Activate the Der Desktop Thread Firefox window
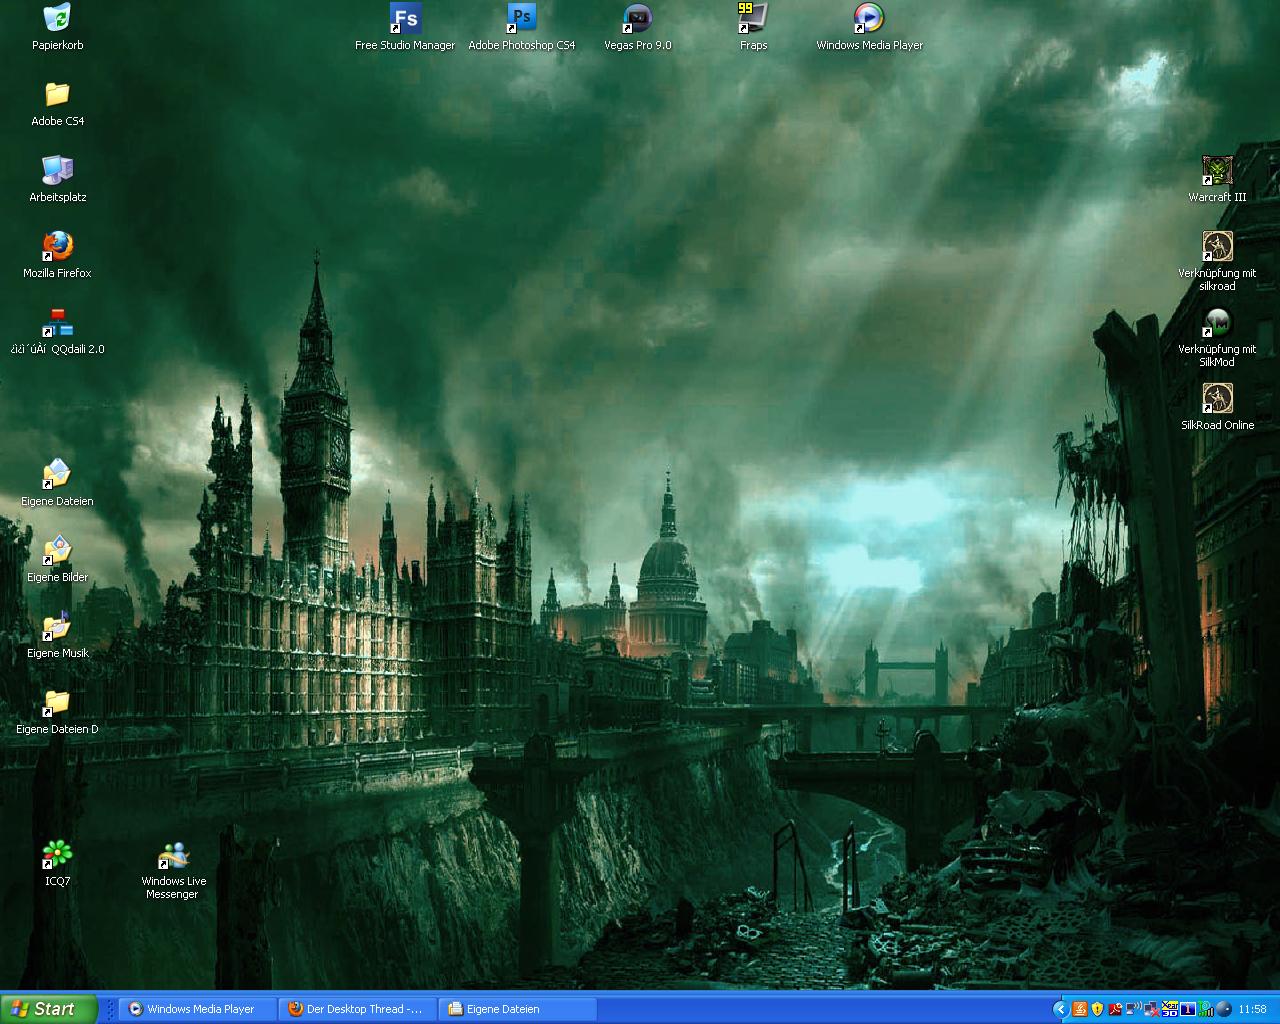The width and height of the screenshot is (1280, 1024). 358,1009
